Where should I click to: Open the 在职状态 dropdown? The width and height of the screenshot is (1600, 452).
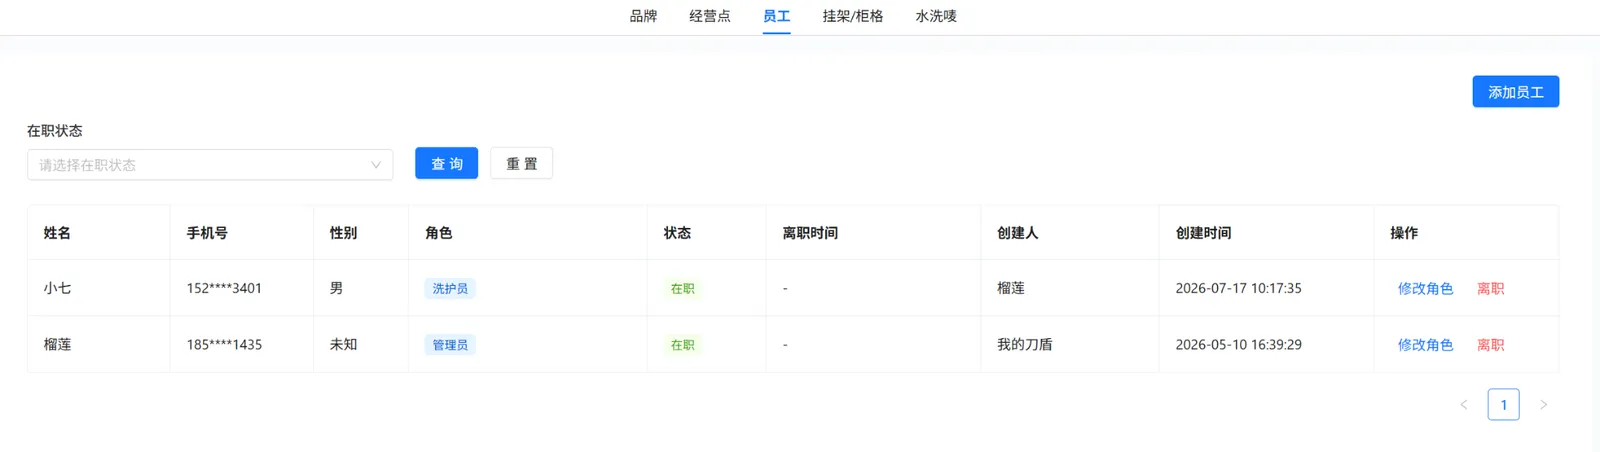pos(210,165)
